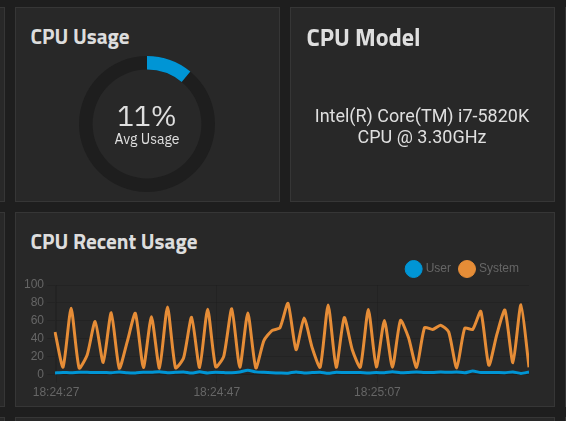Click the CPU Recent Usage heading
Viewport: 566px width, 421px height.
pos(114,242)
